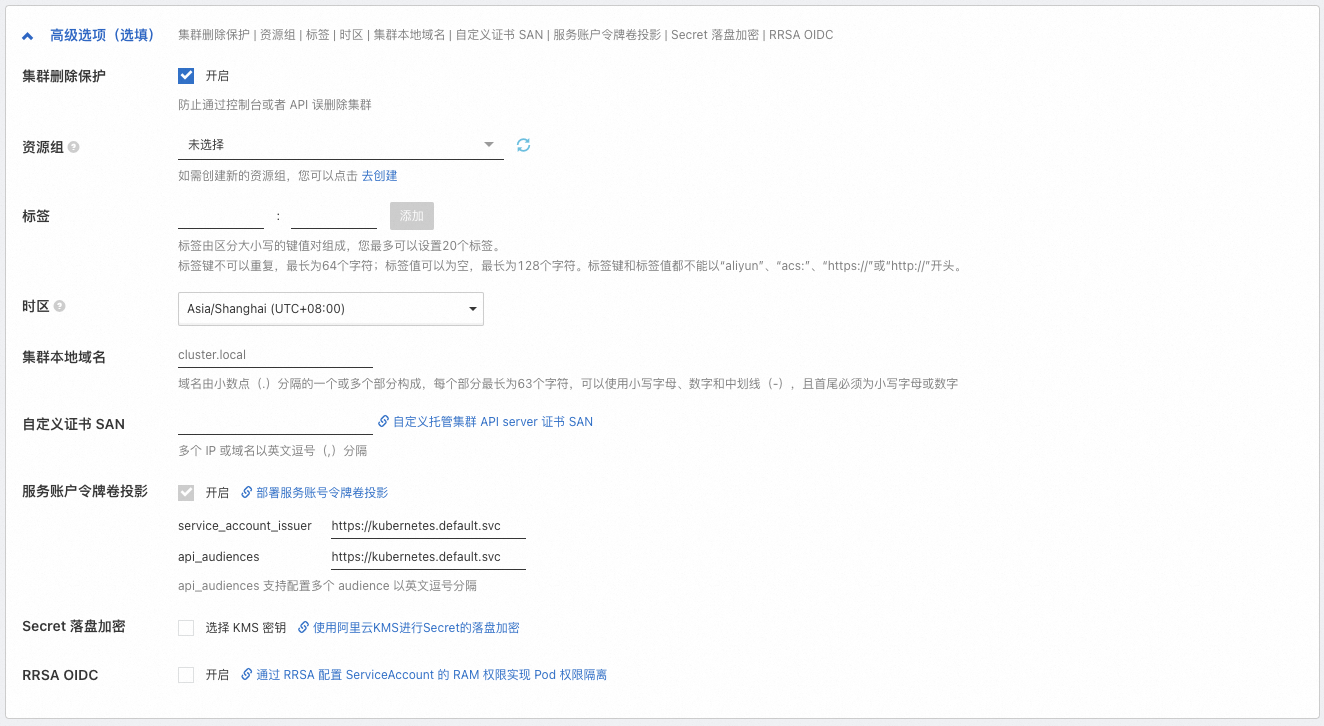Screen dimensions: 1324x726
Task: Open 使用阿里云KMS进行Secret的落盘加密 link
Action: pos(416,628)
